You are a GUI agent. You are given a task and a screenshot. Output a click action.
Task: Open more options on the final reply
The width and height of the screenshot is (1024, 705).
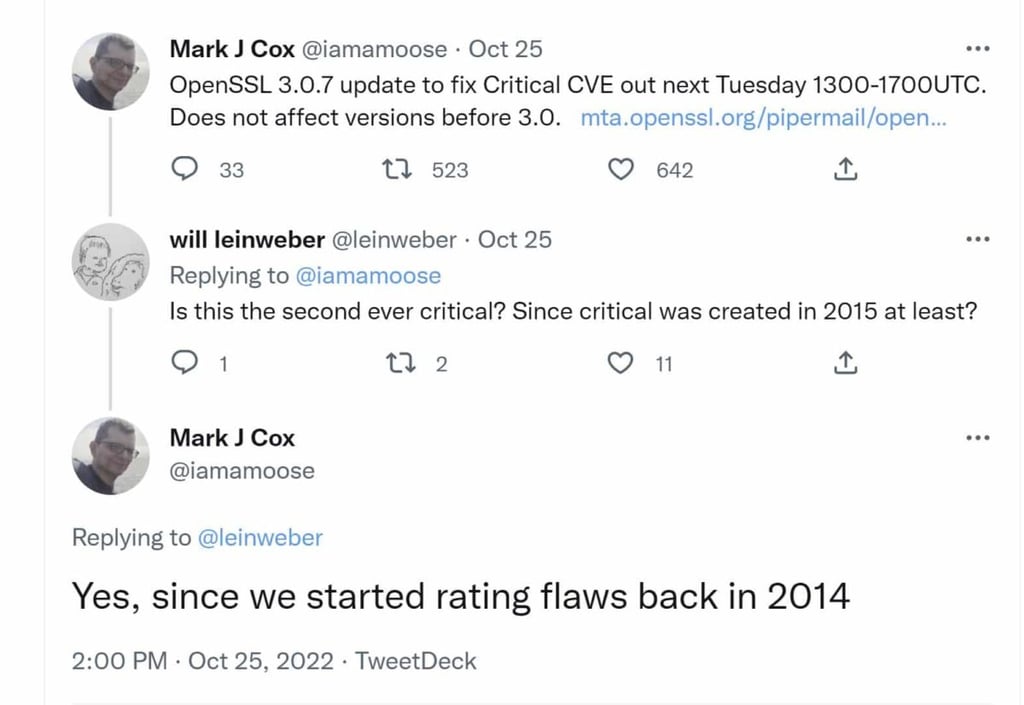pos(977,437)
